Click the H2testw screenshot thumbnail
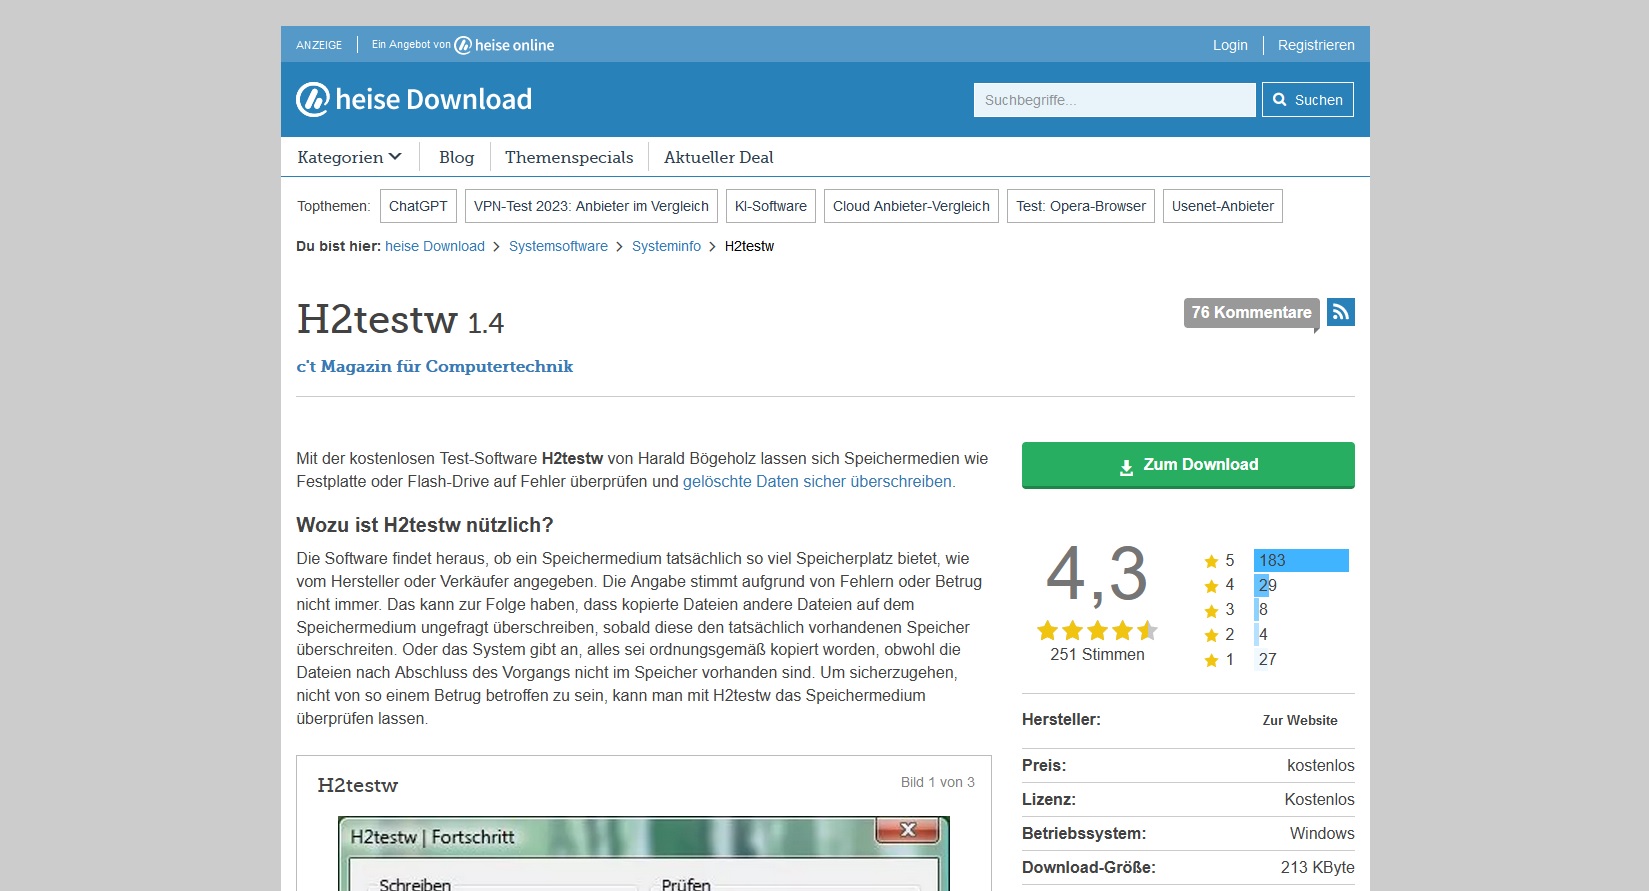The height and width of the screenshot is (891, 1649). (644, 853)
